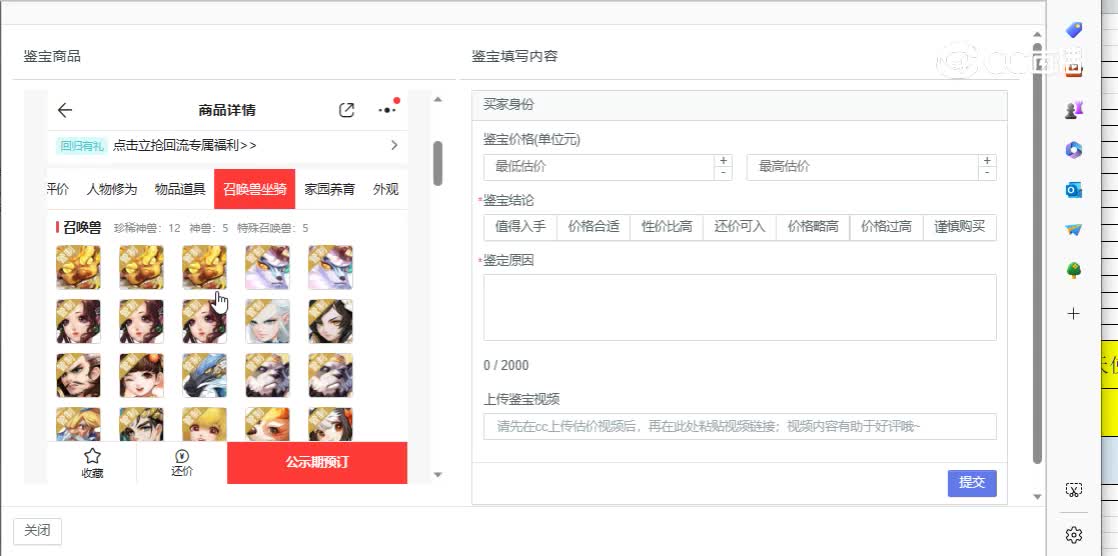
Task: Open the Outlook sidebar icon
Action: pos(1074,190)
